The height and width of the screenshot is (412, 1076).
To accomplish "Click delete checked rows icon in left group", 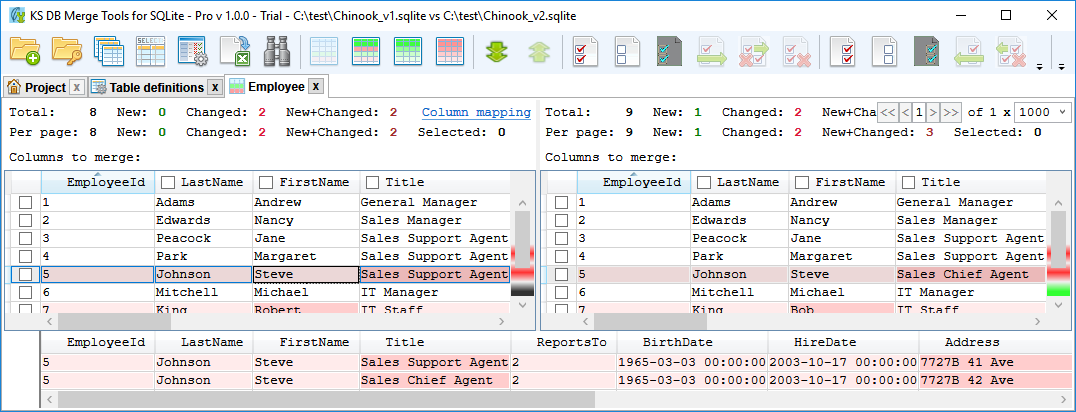I will [796, 52].
